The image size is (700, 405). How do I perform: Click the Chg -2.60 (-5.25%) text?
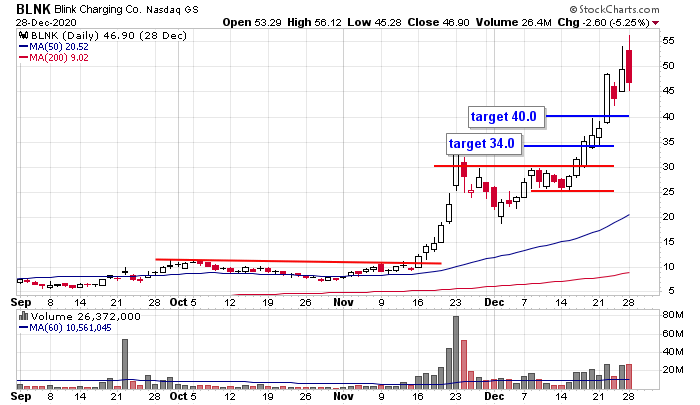pyautogui.click(x=603, y=22)
